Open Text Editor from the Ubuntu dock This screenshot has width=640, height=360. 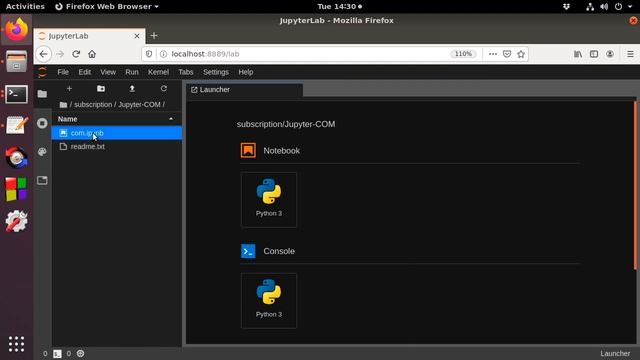click(x=16, y=125)
